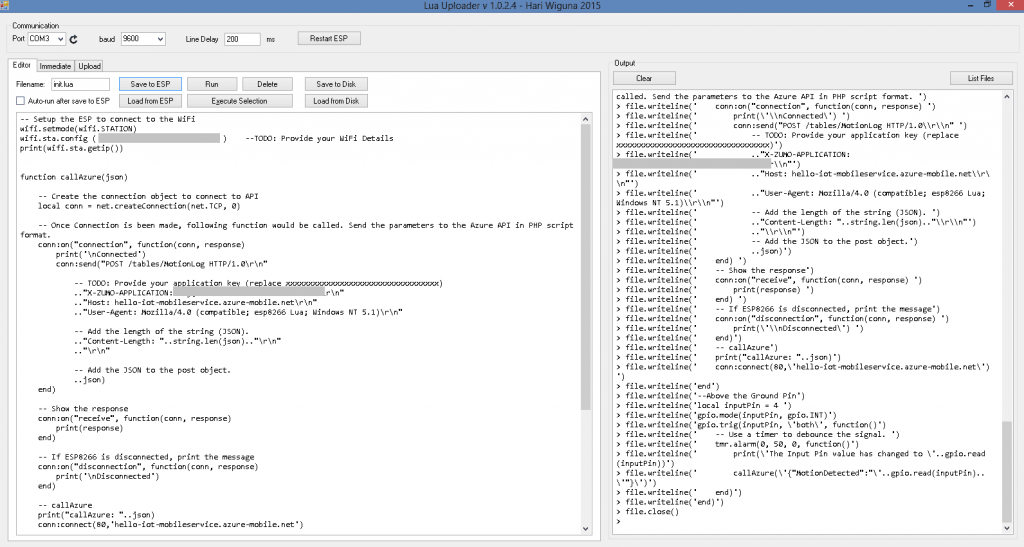Screen dimensions: 1024x547
Task: Toggle Auto-run after save to ESP checkbox
Action: pyautogui.click(x=20, y=101)
